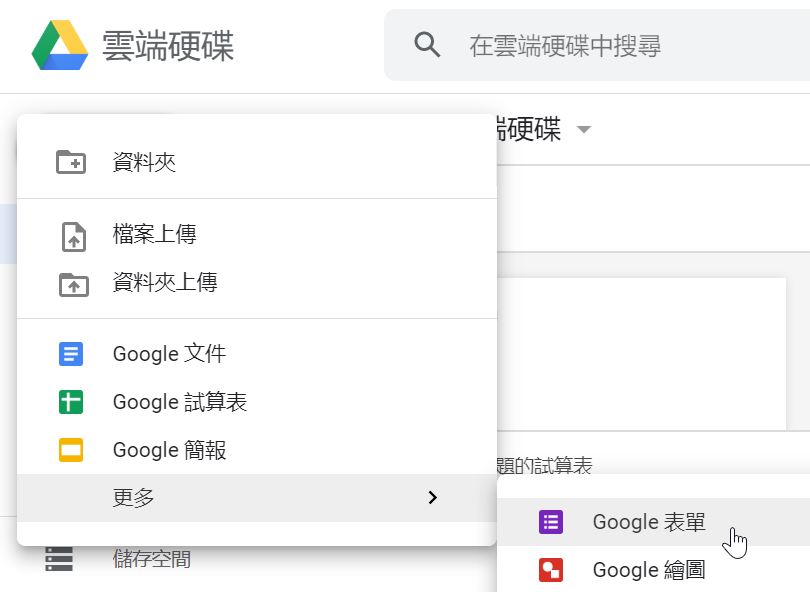This screenshot has height=592, width=810.
Task: Click the search magnifier icon
Action: coord(427,44)
